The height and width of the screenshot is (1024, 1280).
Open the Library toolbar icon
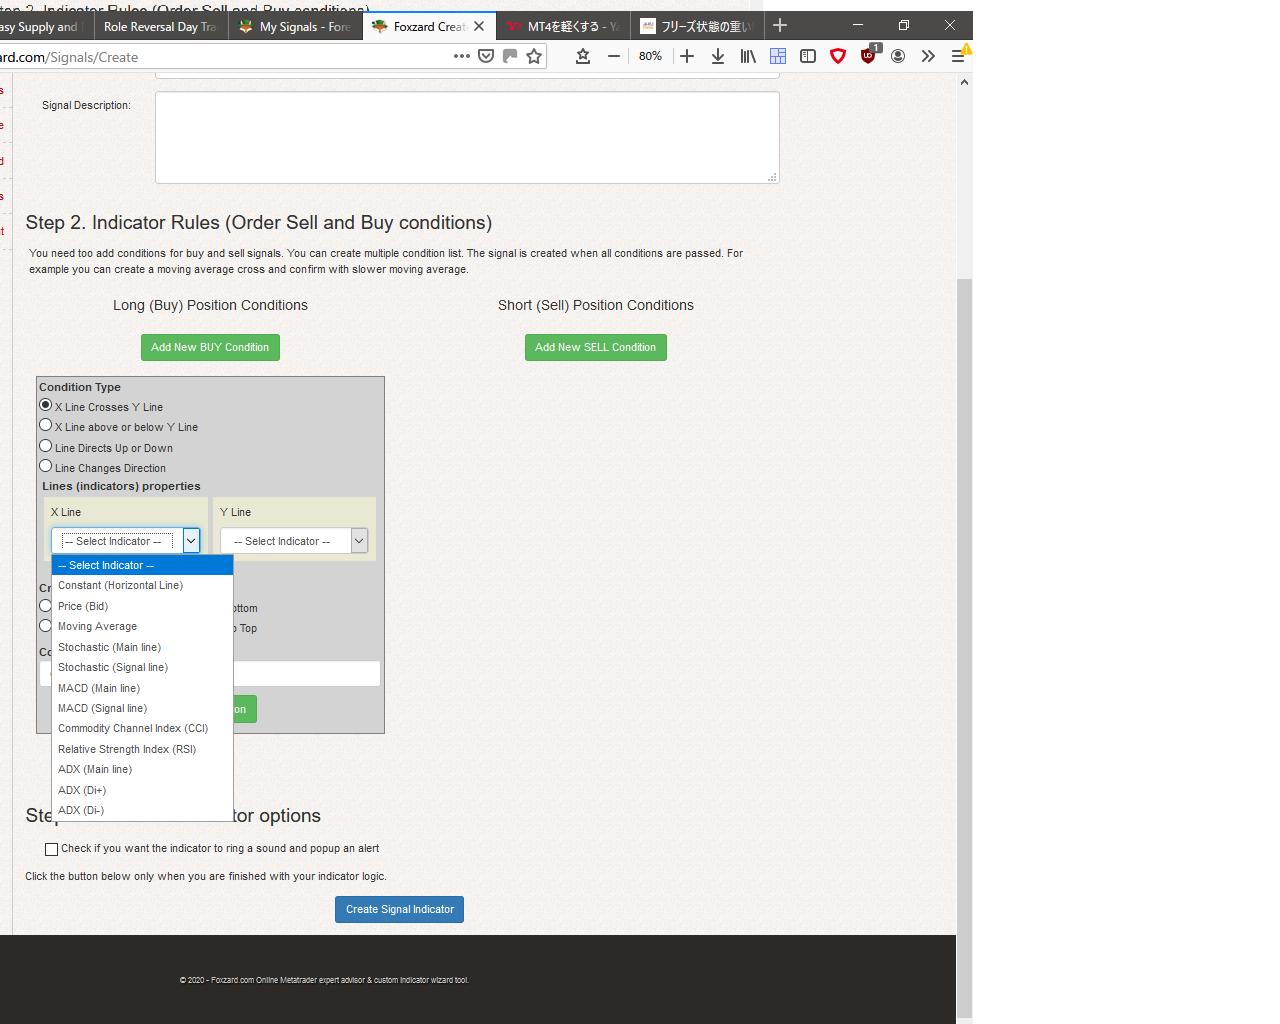[x=748, y=56]
